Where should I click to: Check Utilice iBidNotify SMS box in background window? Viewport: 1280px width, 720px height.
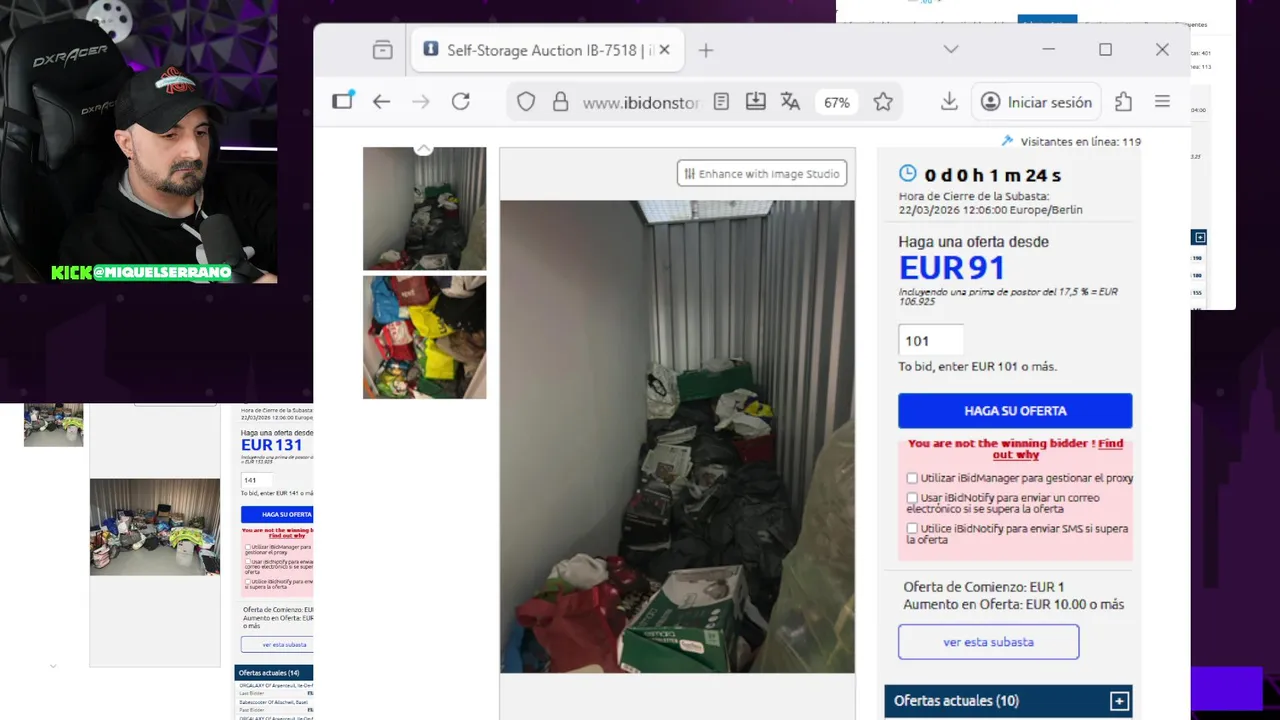pyautogui.click(x=248, y=581)
